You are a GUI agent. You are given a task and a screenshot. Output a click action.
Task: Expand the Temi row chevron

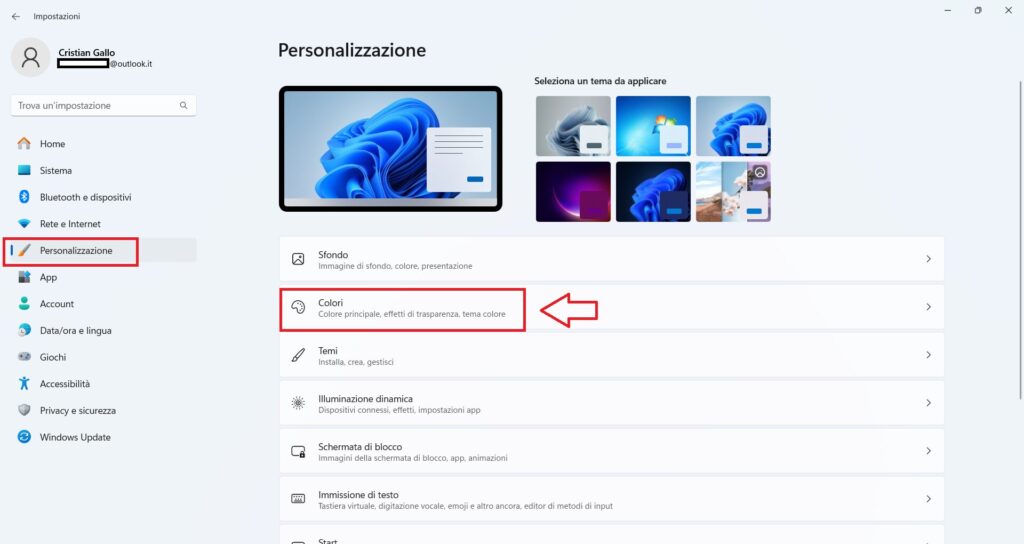[928, 355]
